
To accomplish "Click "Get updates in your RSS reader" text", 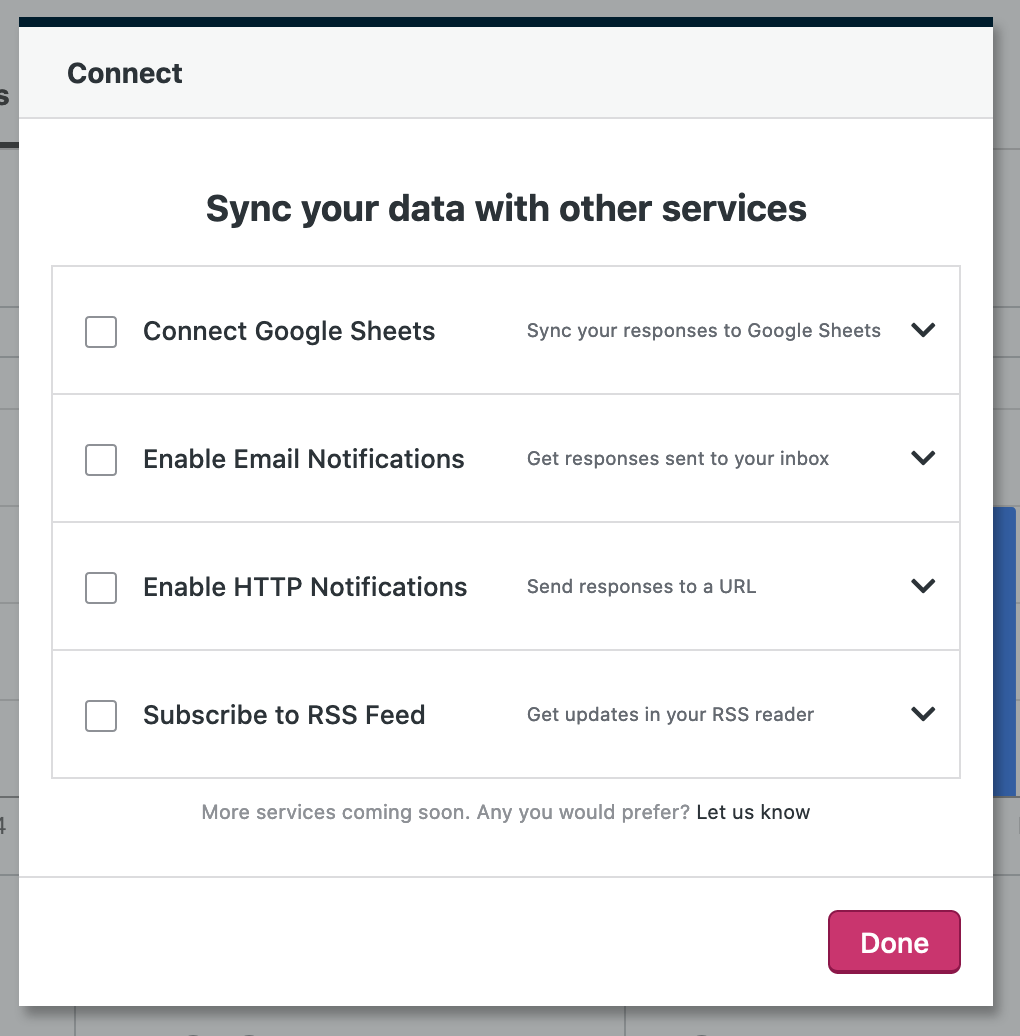I will (670, 715).
